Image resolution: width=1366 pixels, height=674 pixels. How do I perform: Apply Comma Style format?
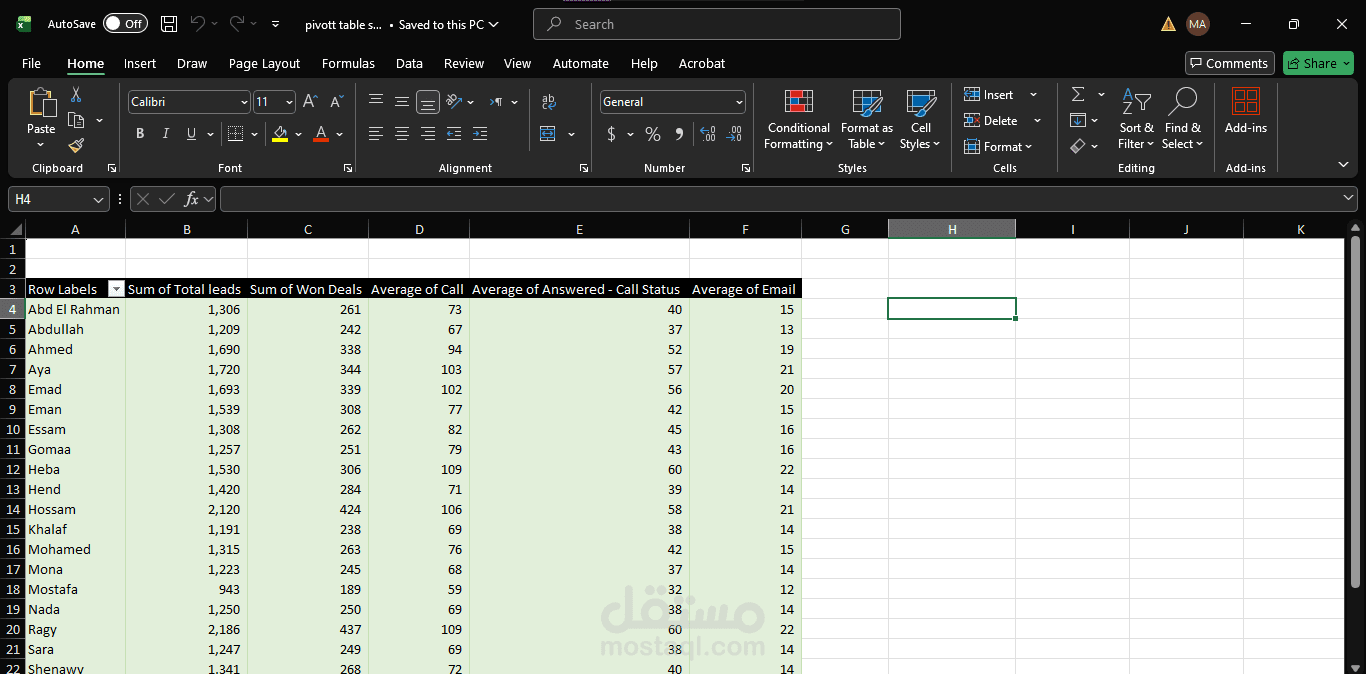[x=679, y=134]
